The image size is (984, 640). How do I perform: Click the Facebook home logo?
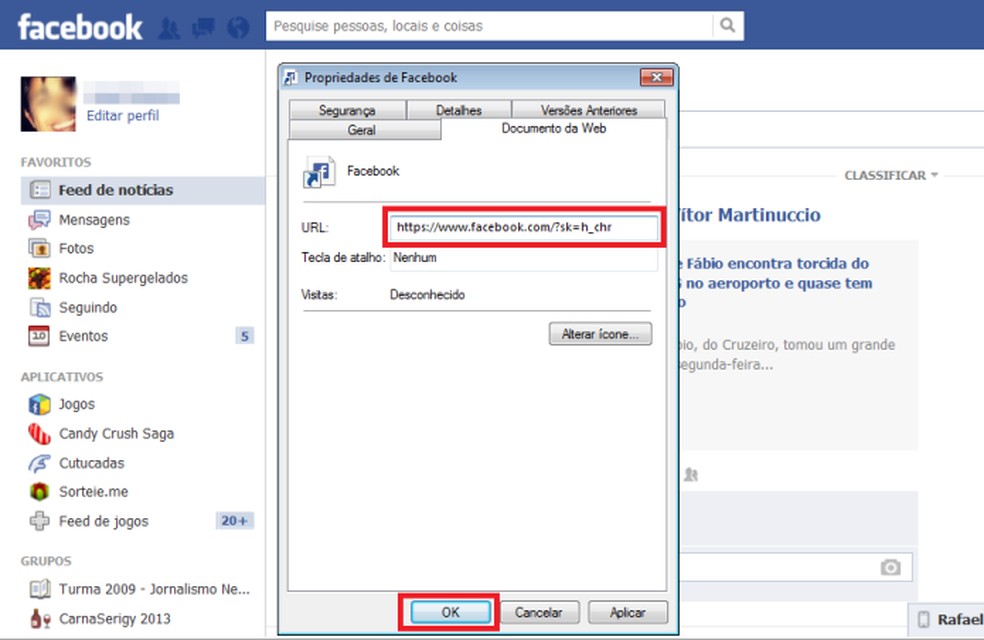coord(80,26)
